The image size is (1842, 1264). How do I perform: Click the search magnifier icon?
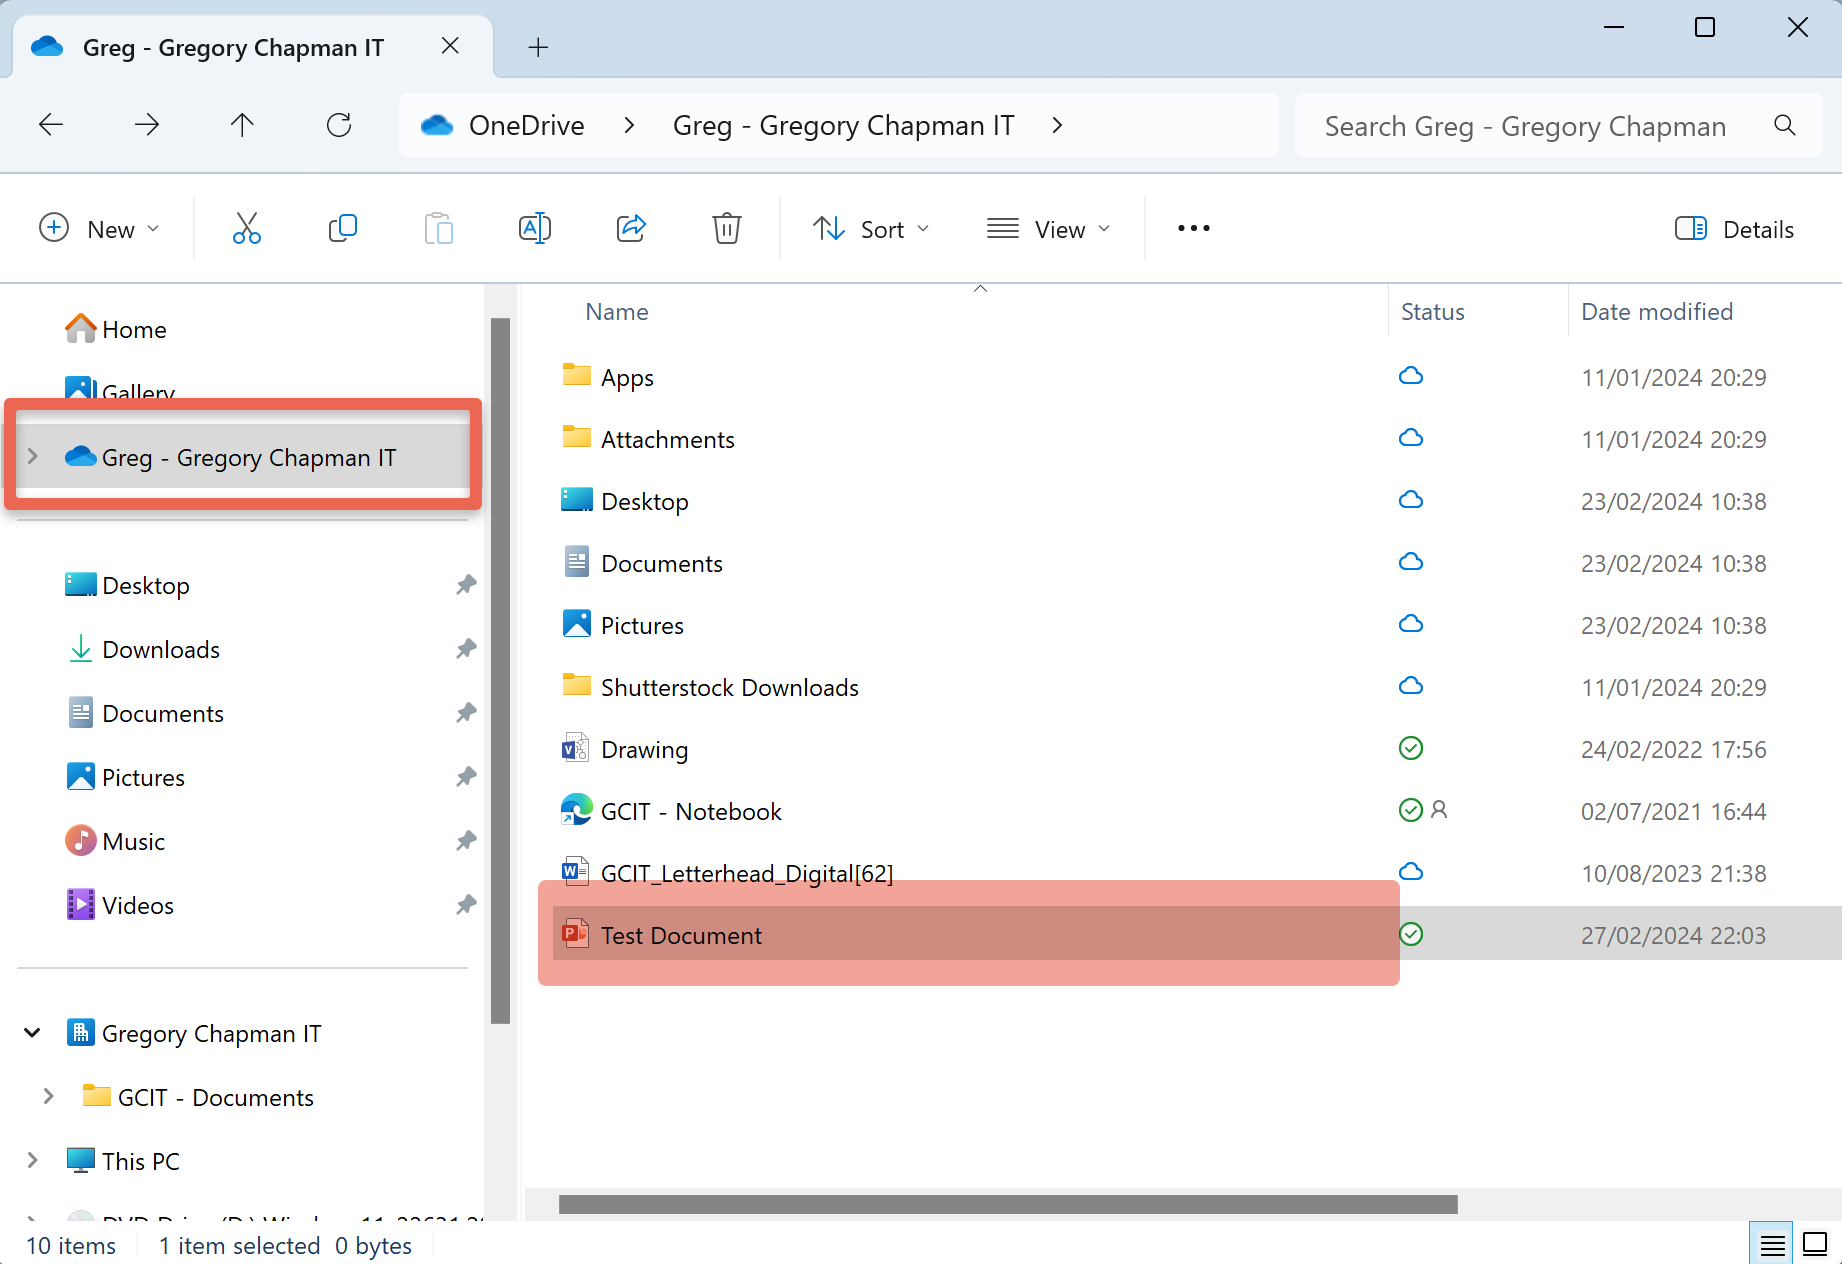1784,125
